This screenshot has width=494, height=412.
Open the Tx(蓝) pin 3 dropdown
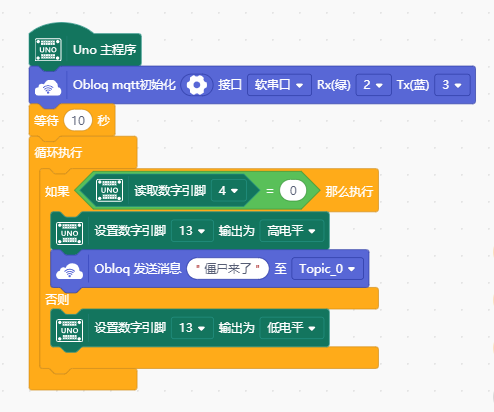point(452,85)
